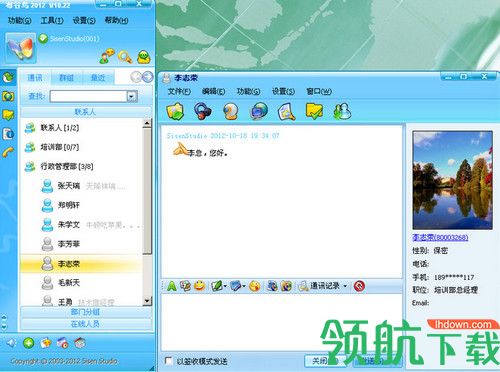Click the 联系人 header bar

pyautogui.click(x=86, y=112)
